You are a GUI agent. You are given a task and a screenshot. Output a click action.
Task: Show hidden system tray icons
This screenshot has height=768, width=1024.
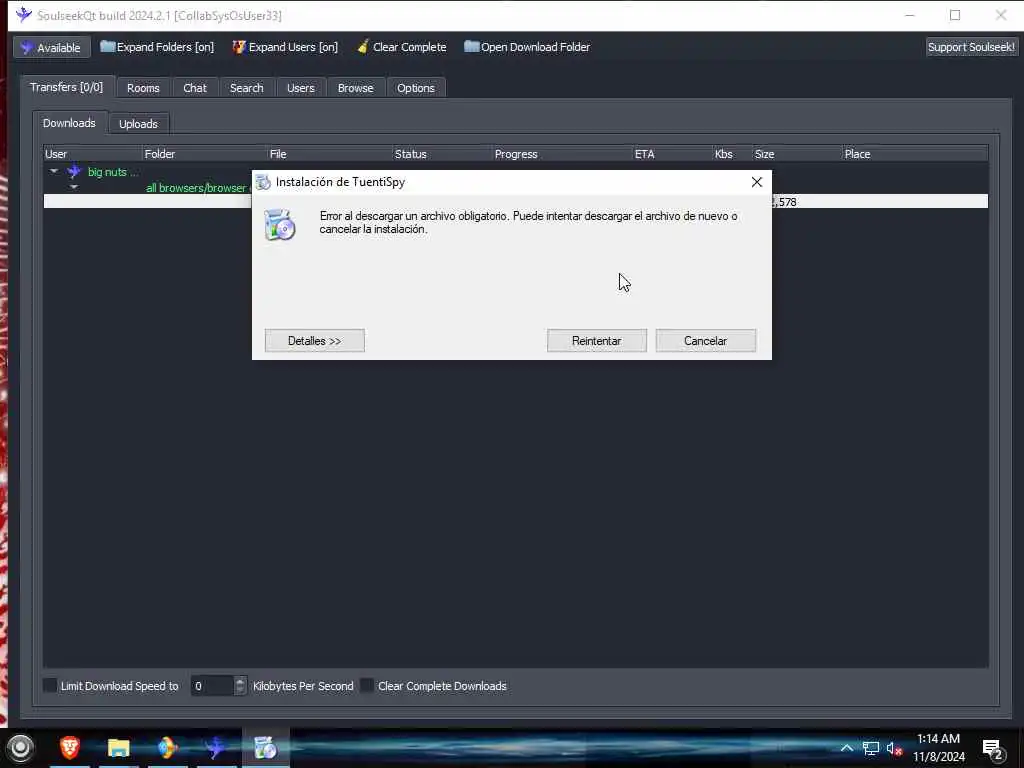click(x=846, y=748)
